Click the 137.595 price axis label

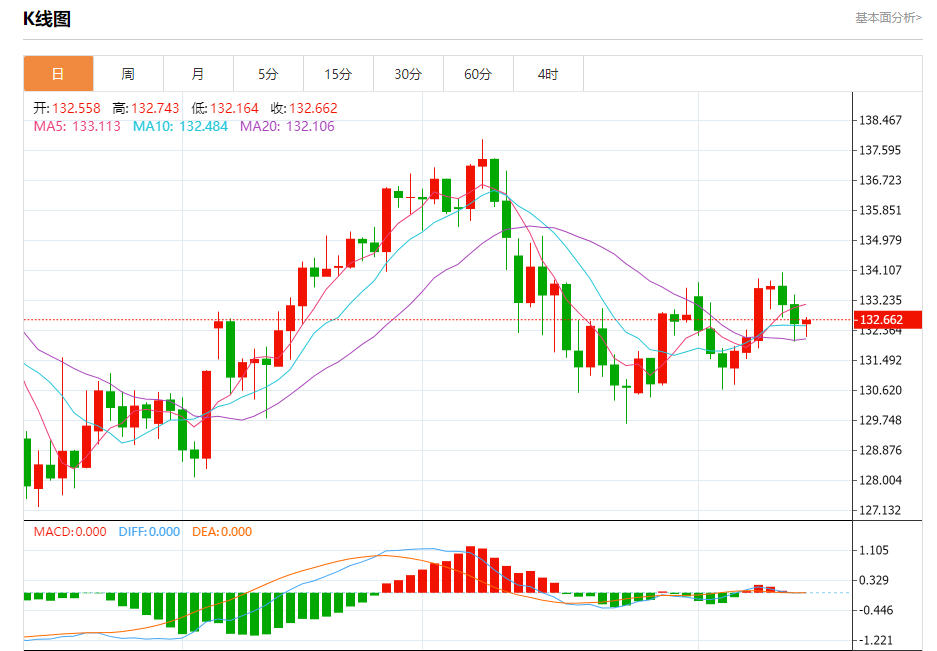(880, 150)
